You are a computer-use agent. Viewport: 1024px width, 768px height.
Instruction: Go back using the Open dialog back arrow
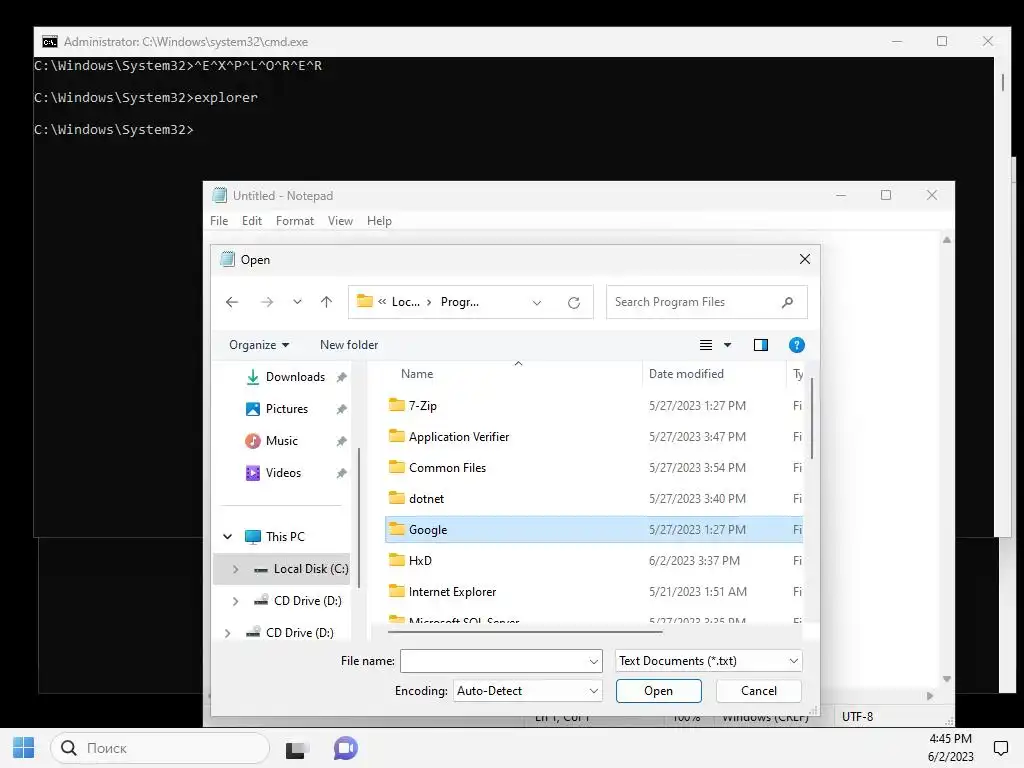tap(232, 302)
